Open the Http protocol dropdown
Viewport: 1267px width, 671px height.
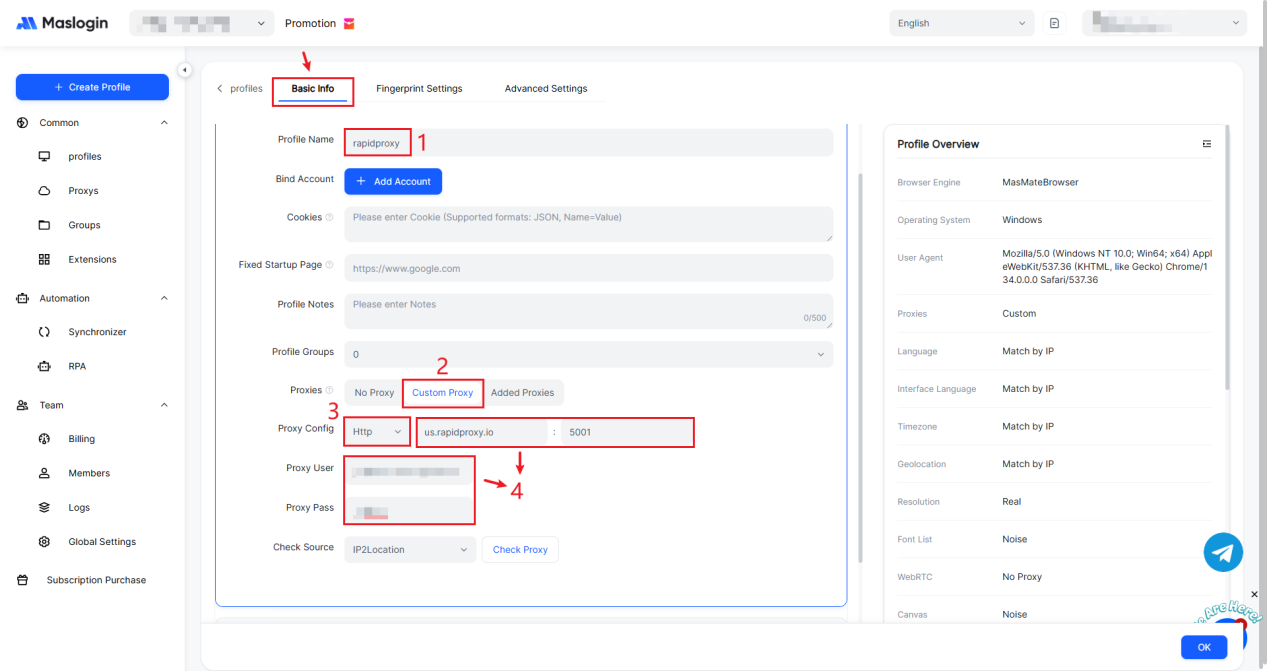click(377, 432)
